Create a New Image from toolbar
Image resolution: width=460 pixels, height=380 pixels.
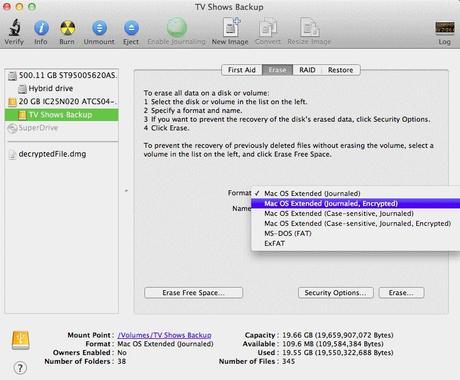231,27
